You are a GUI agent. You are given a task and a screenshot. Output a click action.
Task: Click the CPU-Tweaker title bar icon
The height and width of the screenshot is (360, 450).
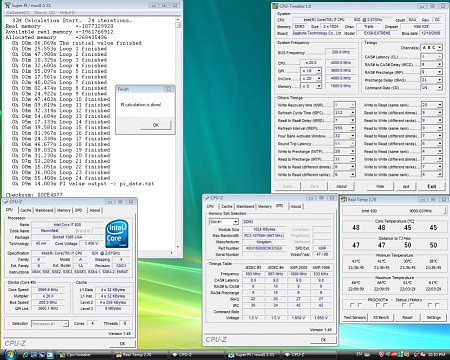(x=275, y=6)
